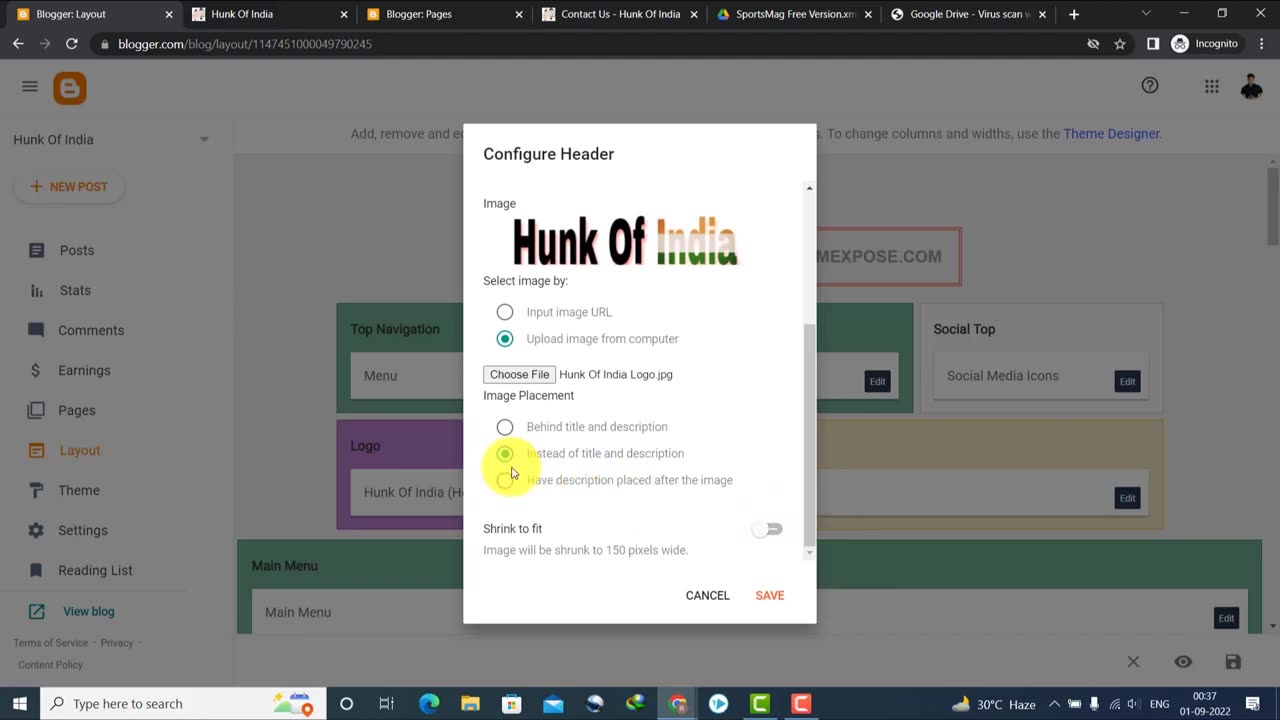Open the account profile picture
Image resolution: width=1280 pixels, height=720 pixels.
click(1251, 87)
